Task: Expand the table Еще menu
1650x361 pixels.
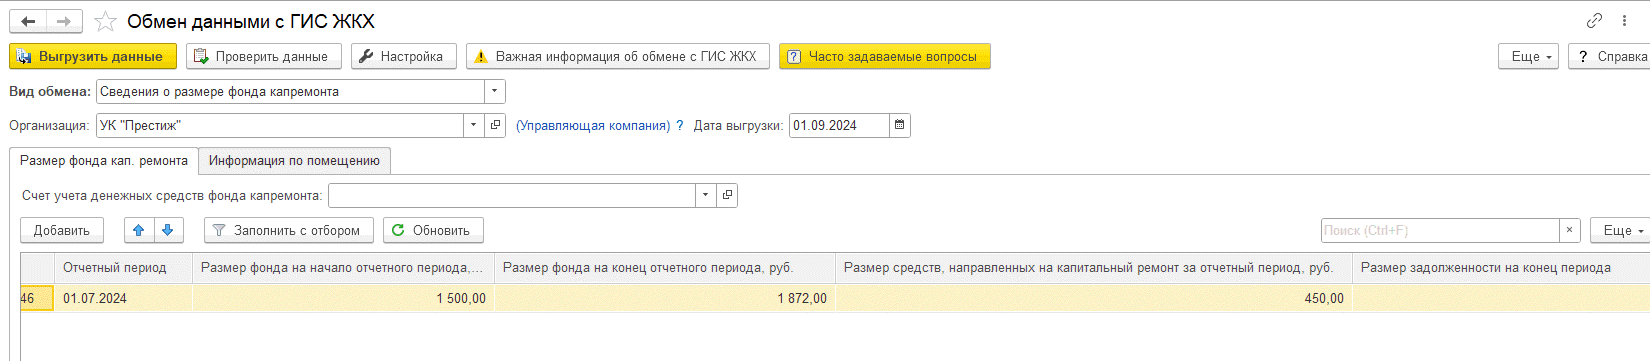Action: pyautogui.click(x=1620, y=230)
